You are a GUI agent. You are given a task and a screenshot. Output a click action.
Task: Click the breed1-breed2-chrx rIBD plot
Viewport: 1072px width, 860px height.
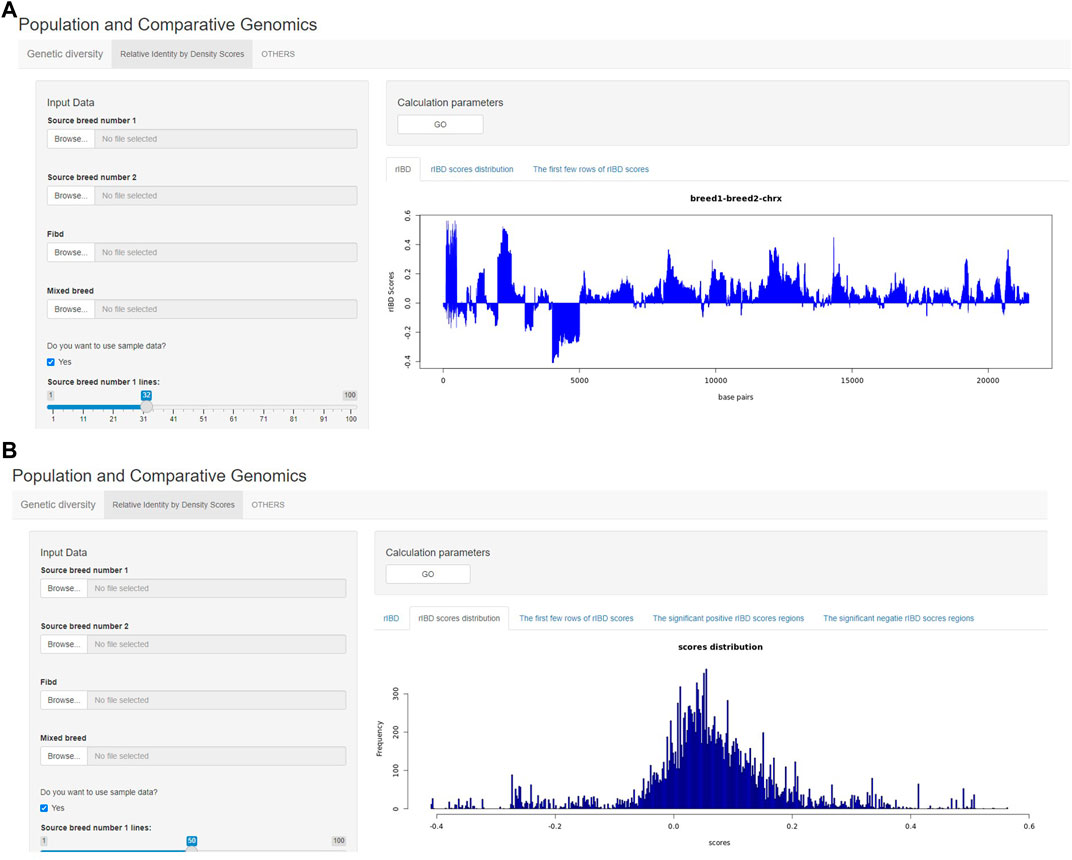pyautogui.click(x=736, y=292)
